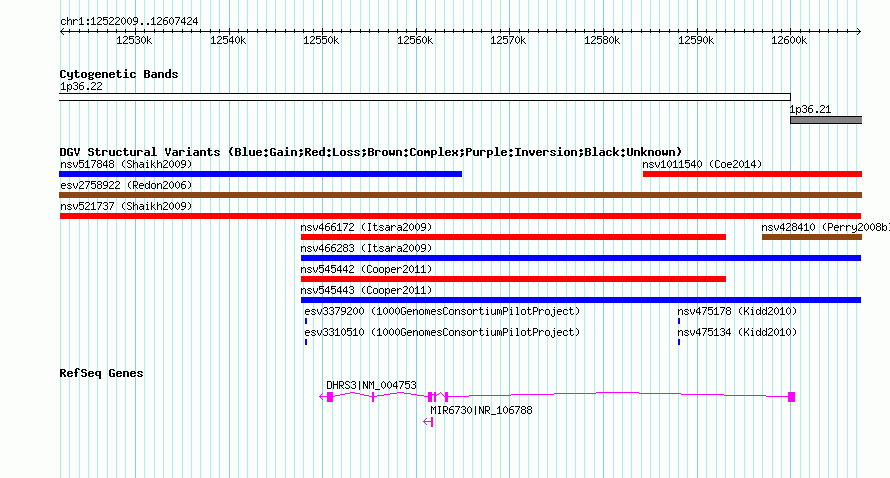The height and width of the screenshot is (478, 890).
Task: Click the DGV Structural Variants track title
Action: (371, 152)
